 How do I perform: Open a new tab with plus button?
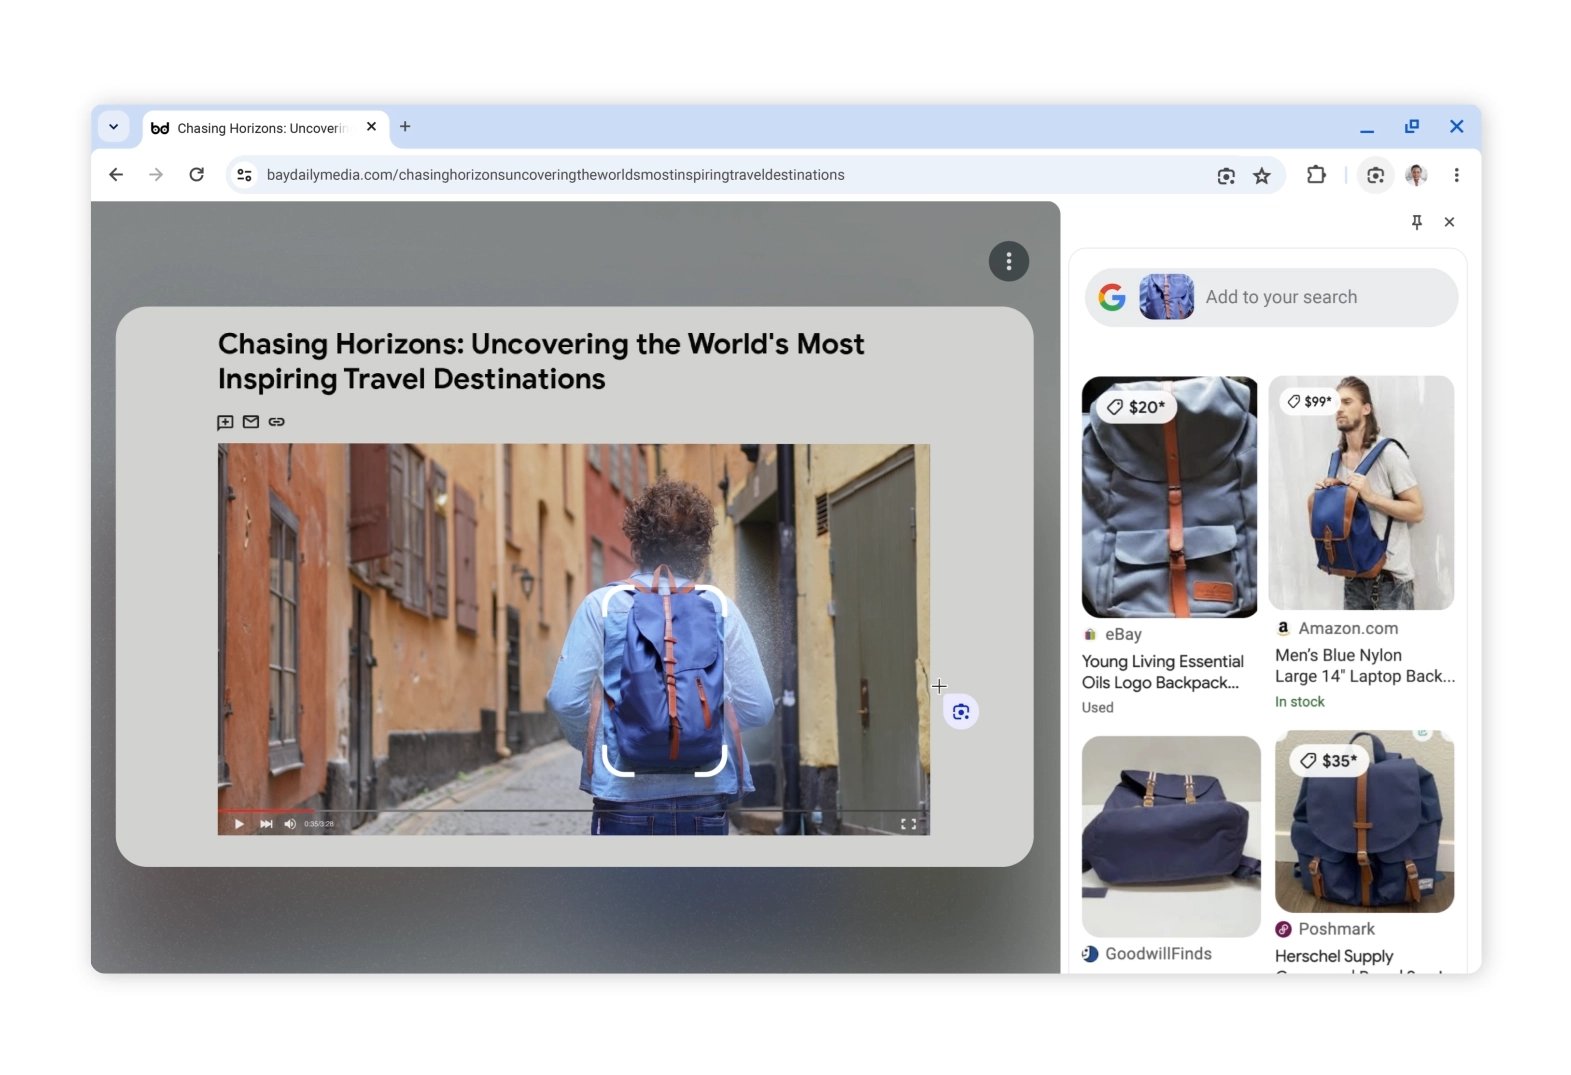click(x=405, y=127)
